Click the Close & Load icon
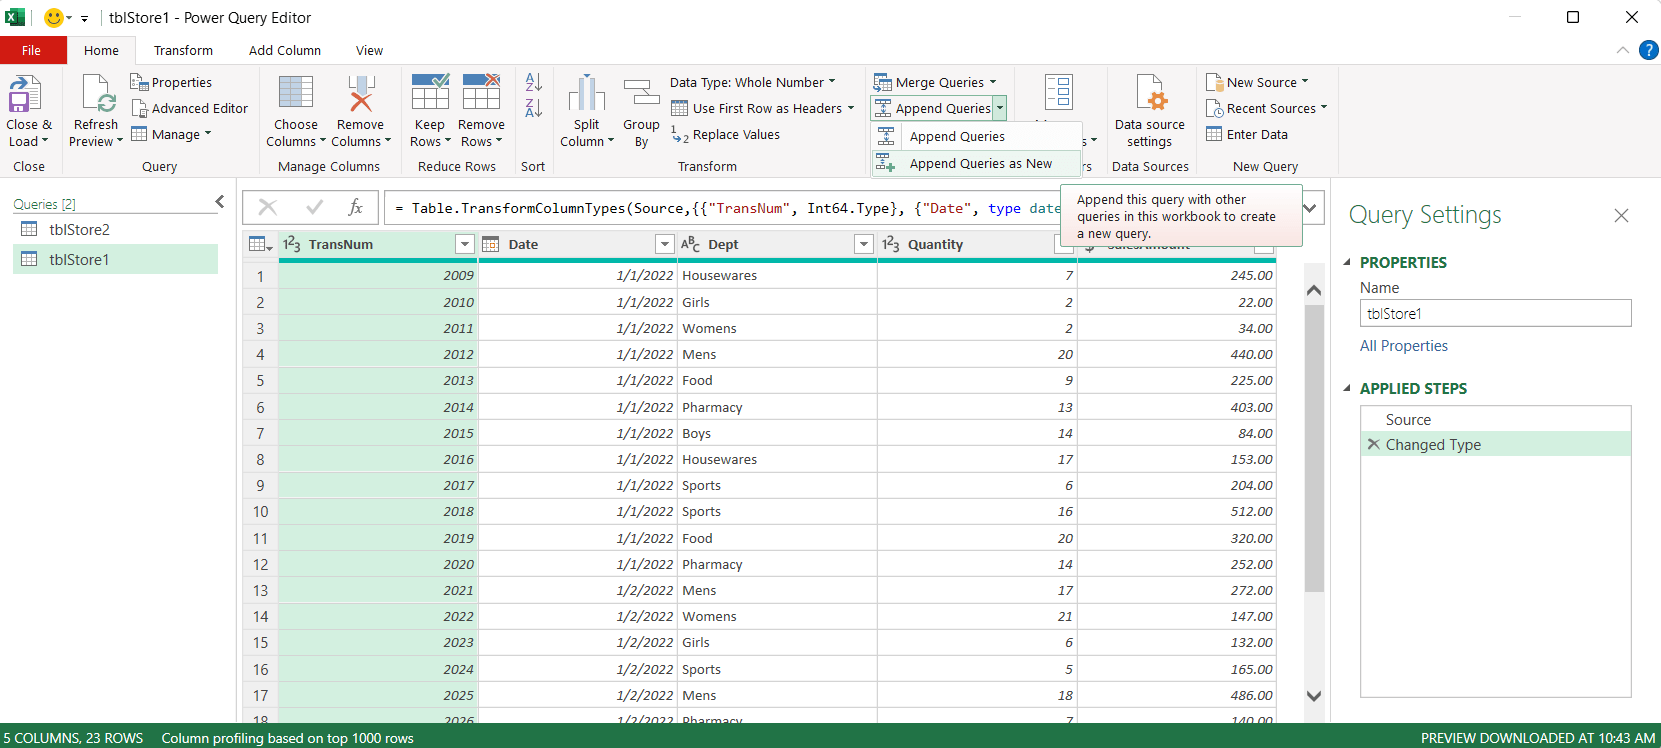This screenshot has height=748, width=1661. 25,94
